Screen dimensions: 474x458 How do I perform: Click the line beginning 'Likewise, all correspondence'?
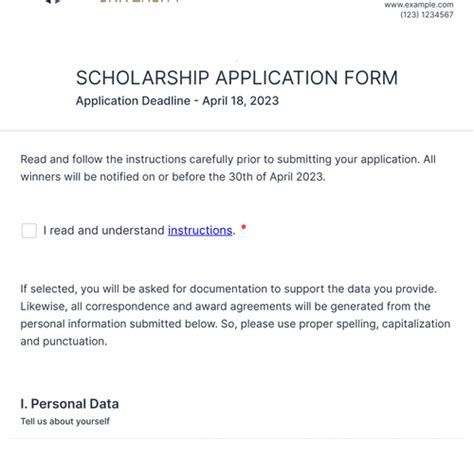[x=225, y=306]
